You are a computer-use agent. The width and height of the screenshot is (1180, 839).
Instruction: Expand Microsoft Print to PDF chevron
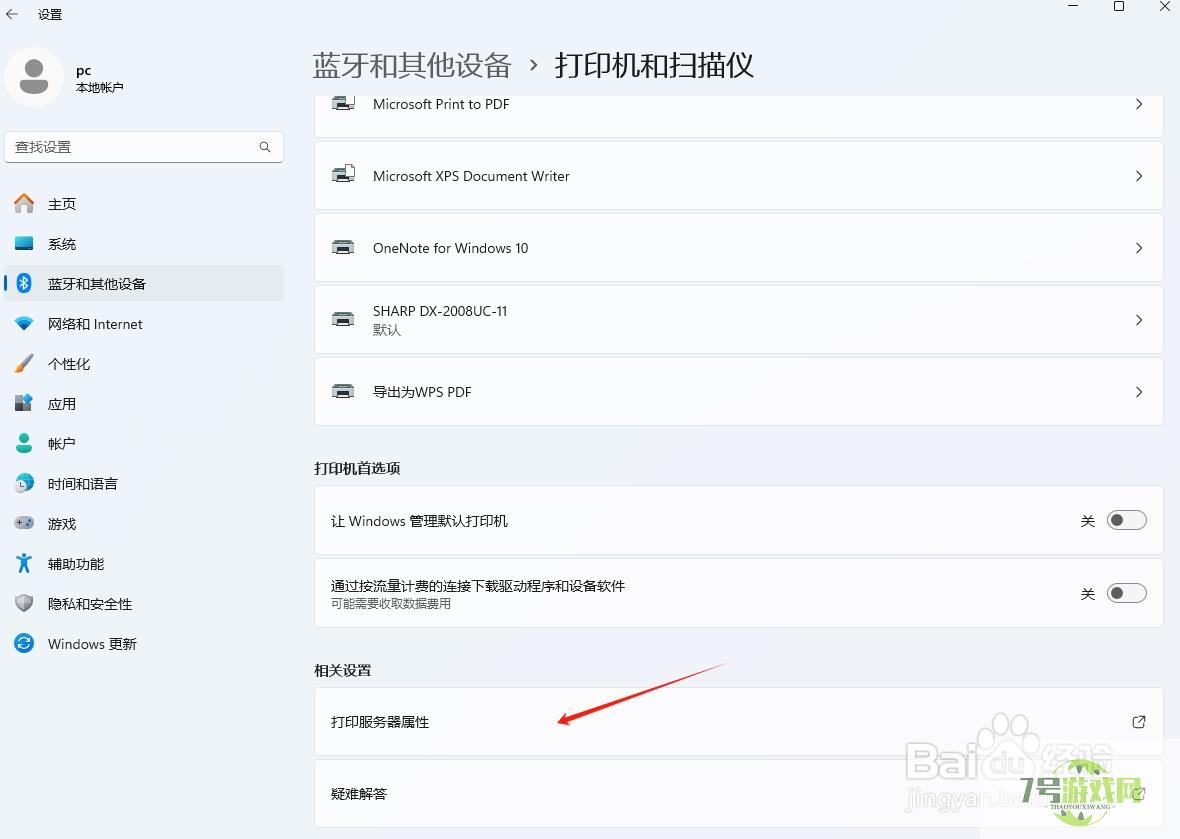coord(1139,104)
